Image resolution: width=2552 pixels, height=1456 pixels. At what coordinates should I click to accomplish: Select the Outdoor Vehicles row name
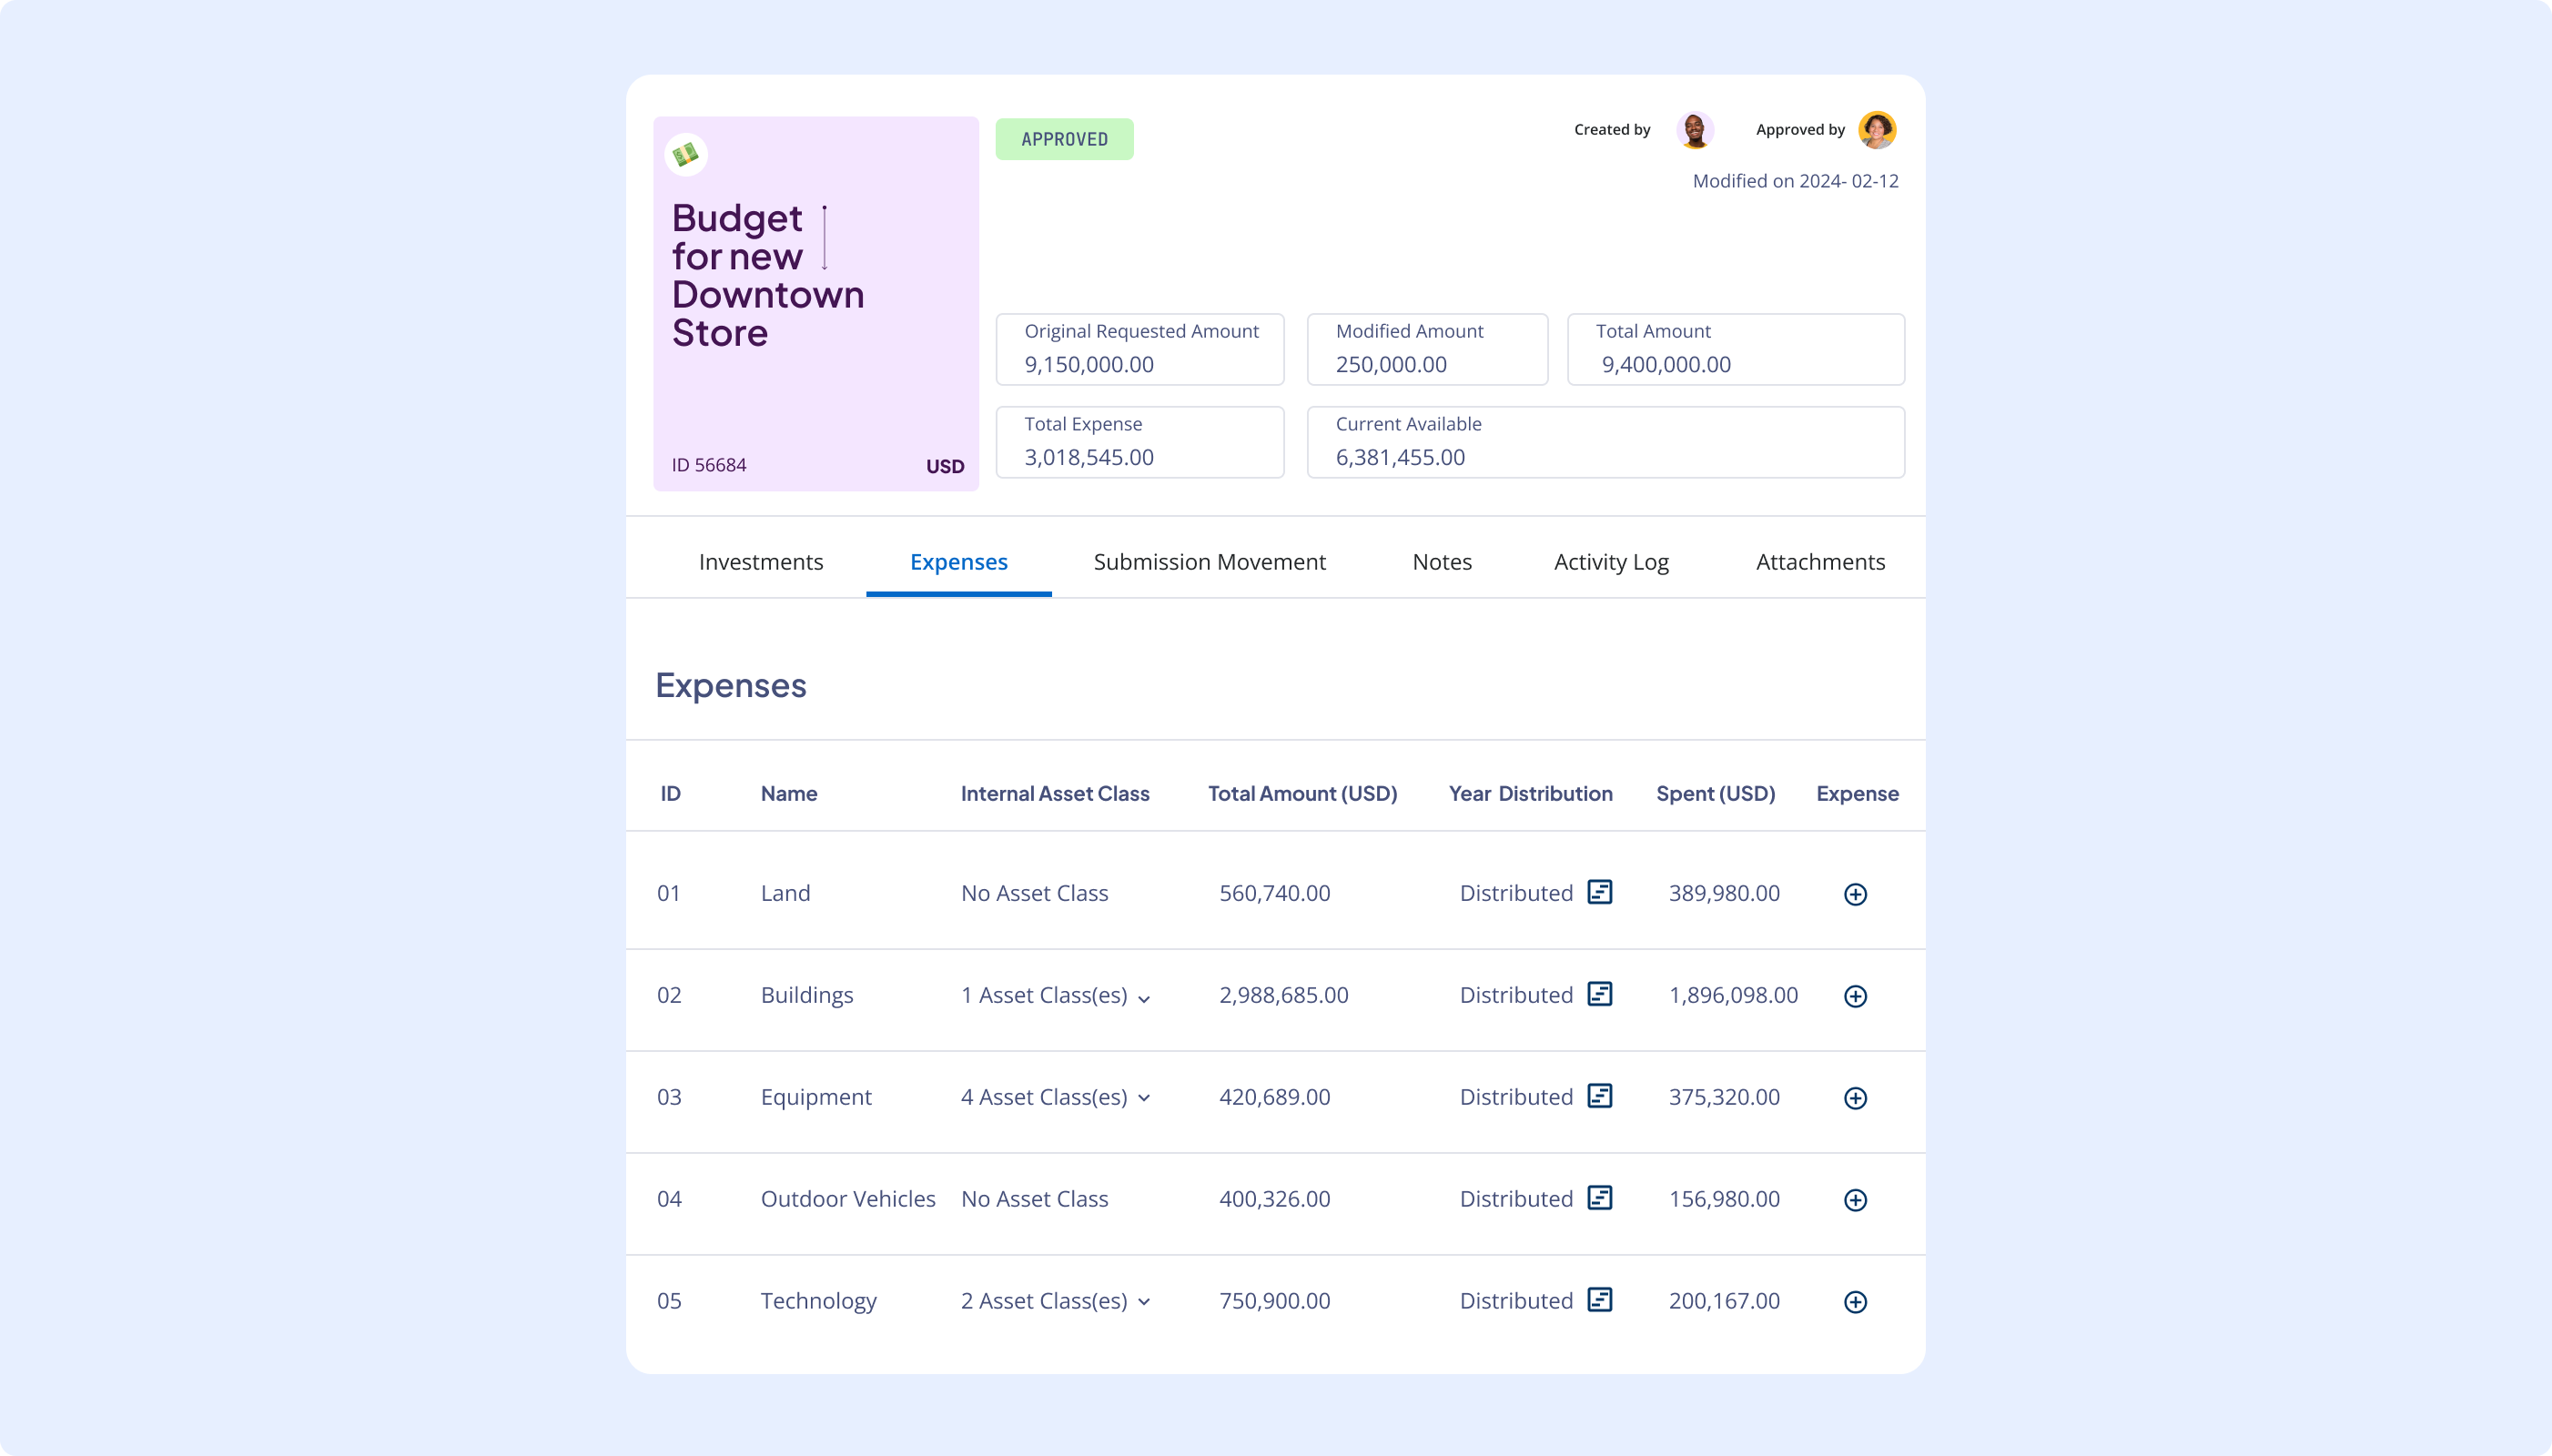tap(848, 1199)
